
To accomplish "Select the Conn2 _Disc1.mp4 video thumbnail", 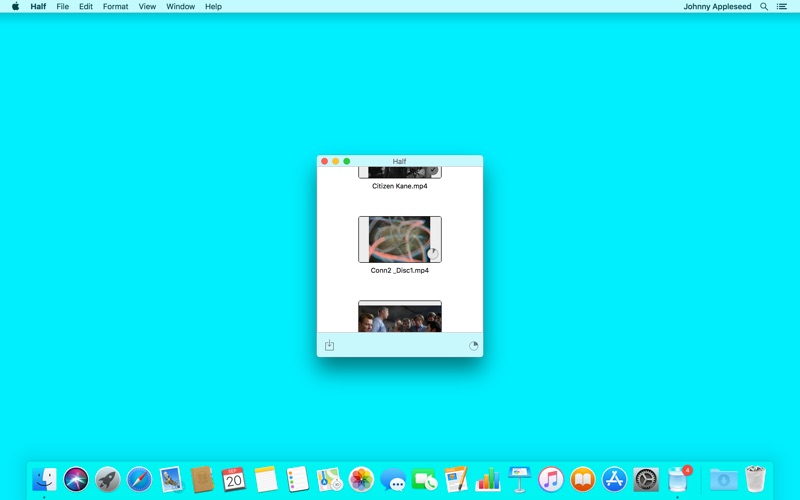I will [x=399, y=239].
